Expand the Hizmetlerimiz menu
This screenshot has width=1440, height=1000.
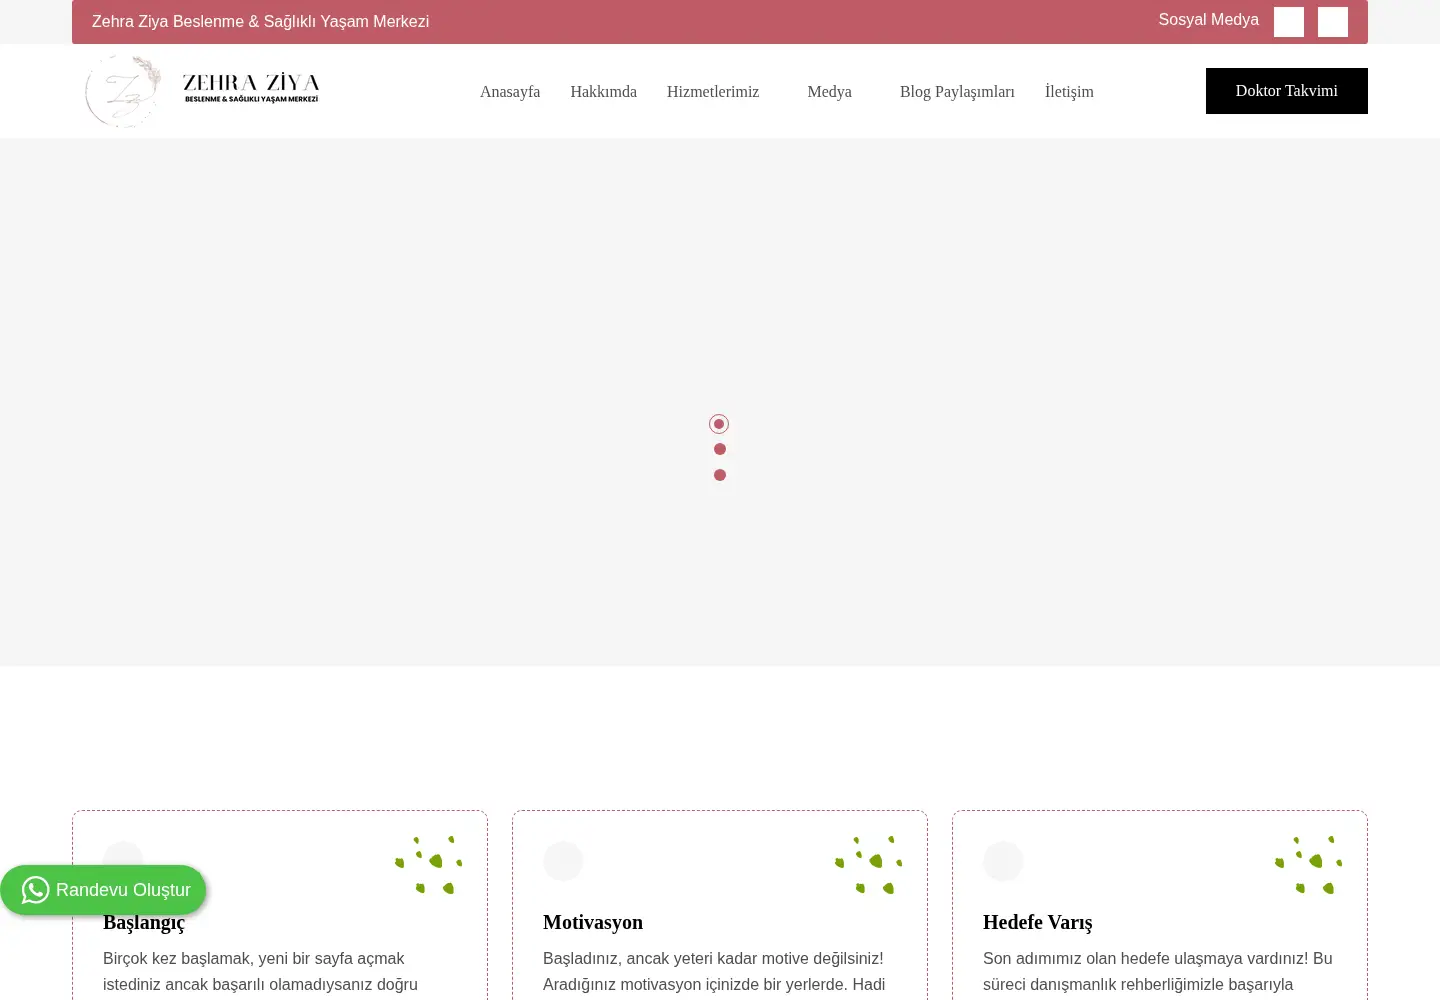713,91
